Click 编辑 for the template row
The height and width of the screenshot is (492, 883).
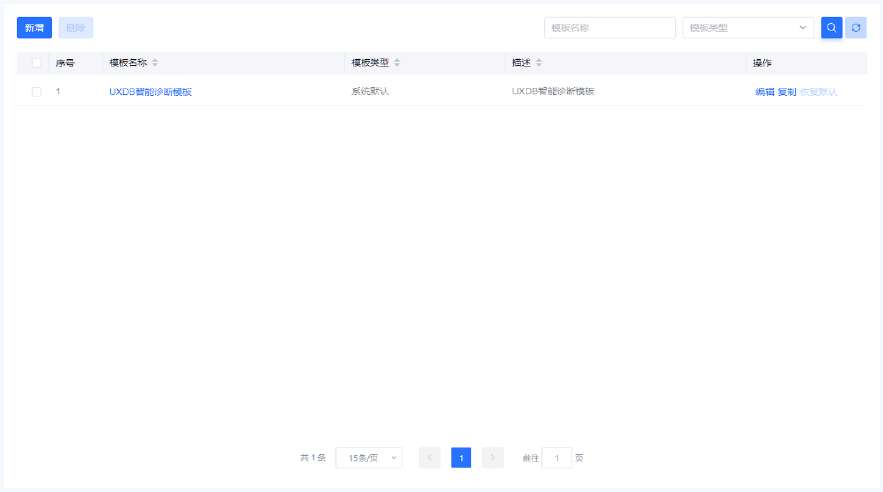click(764, 92)
